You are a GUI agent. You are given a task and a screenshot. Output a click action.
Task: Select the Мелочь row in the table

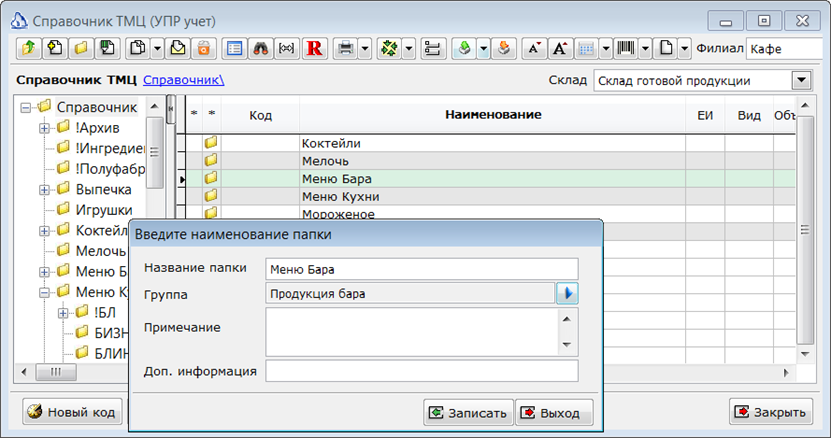click(x=491, y=161)
